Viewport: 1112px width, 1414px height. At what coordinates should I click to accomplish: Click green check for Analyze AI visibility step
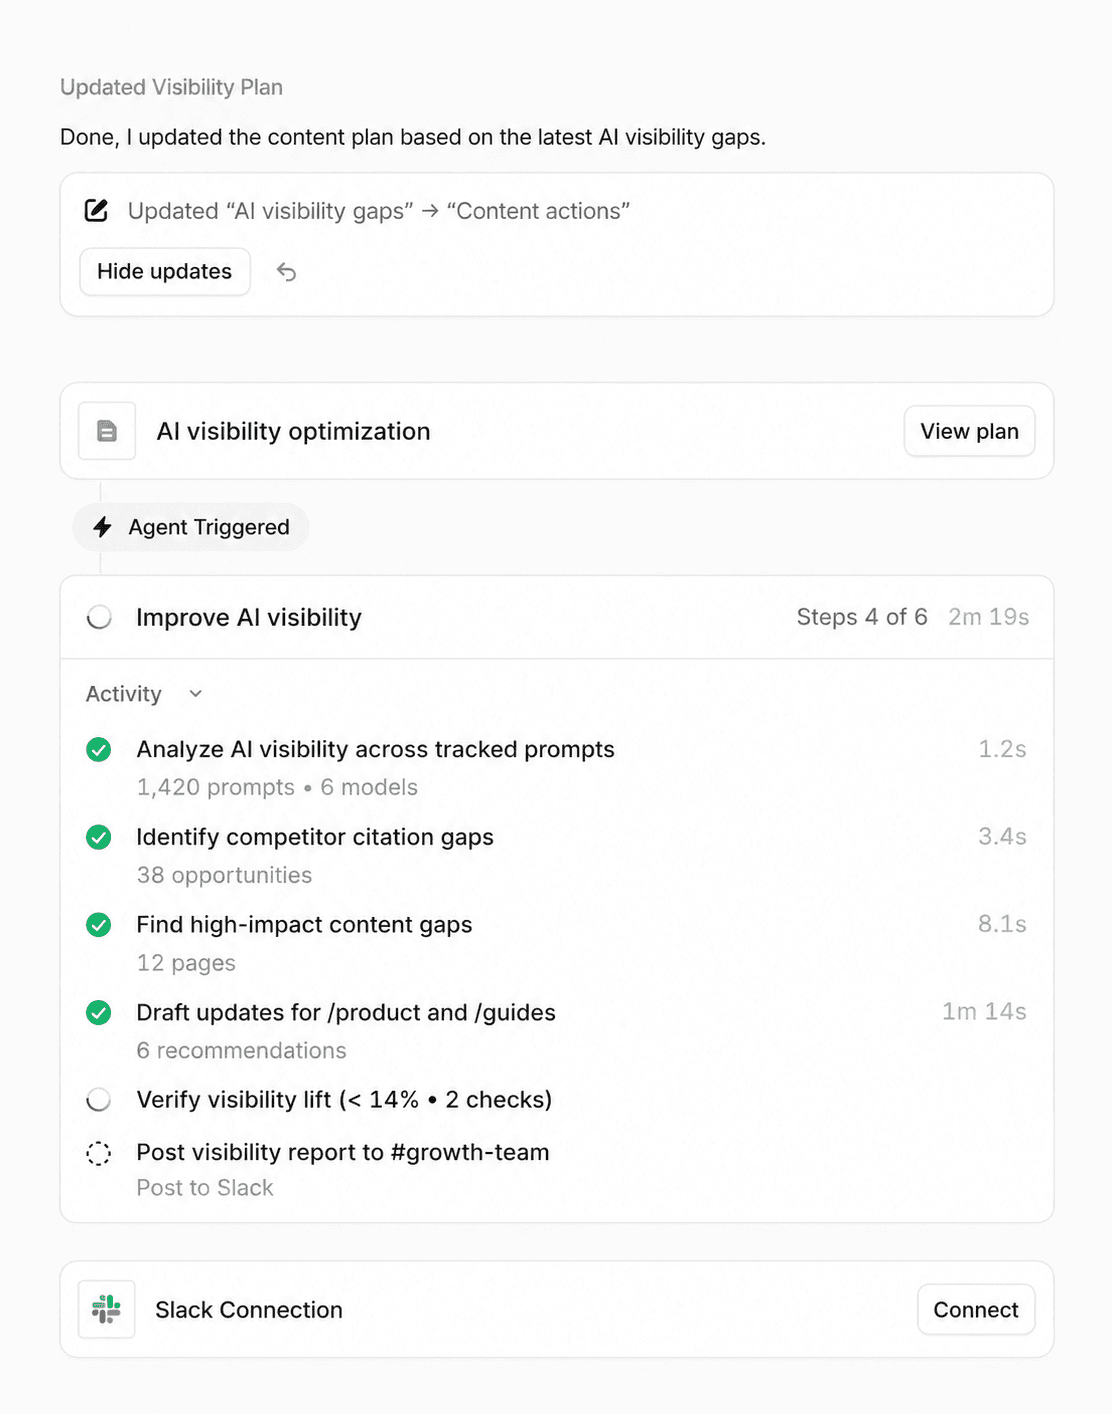pyautogui.click(x=99, y=749)
